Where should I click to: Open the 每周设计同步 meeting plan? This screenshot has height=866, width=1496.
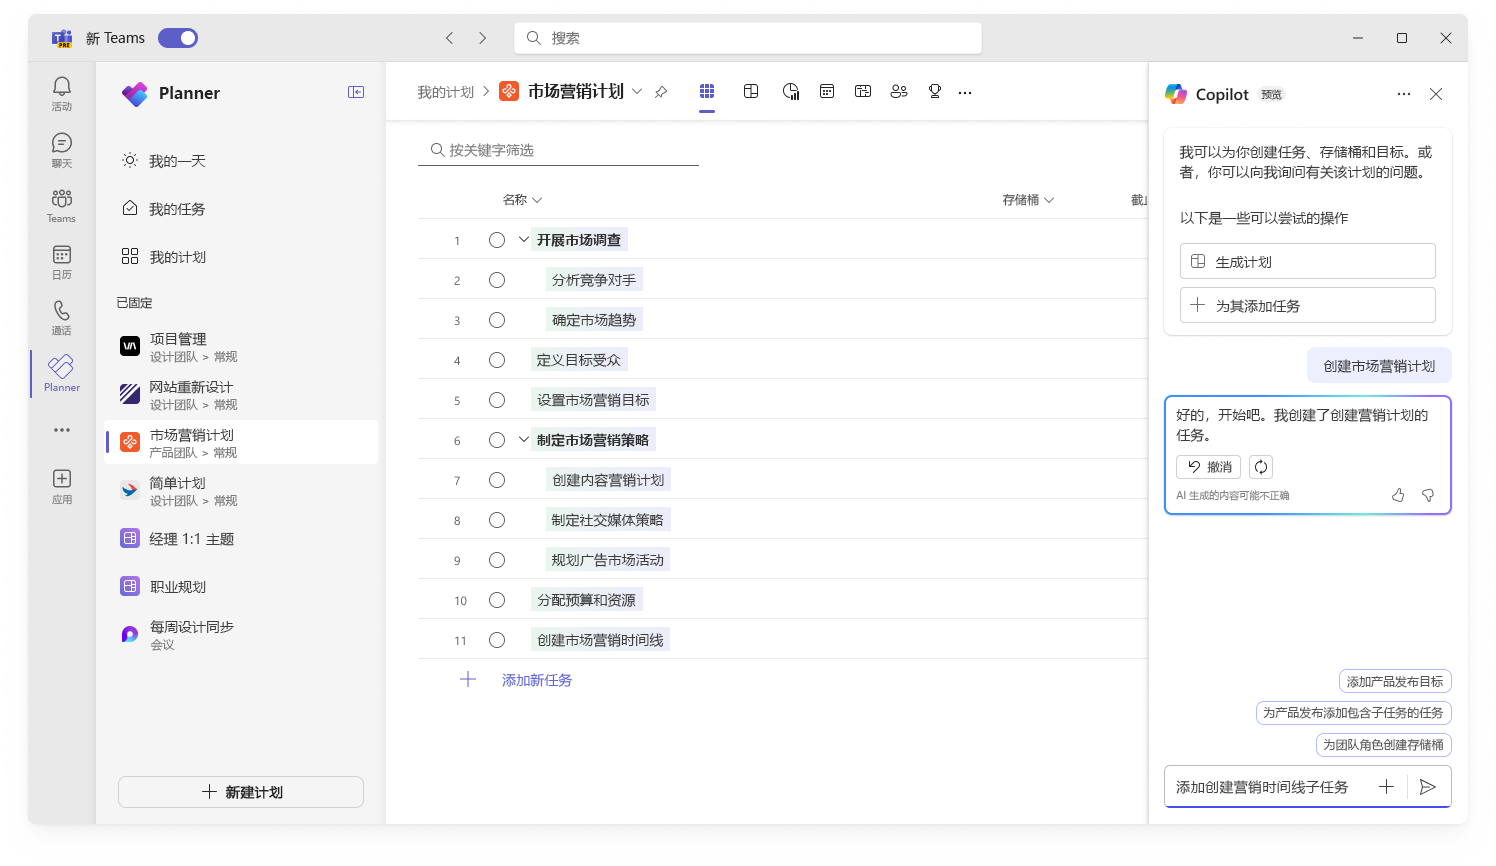(242, 635)
